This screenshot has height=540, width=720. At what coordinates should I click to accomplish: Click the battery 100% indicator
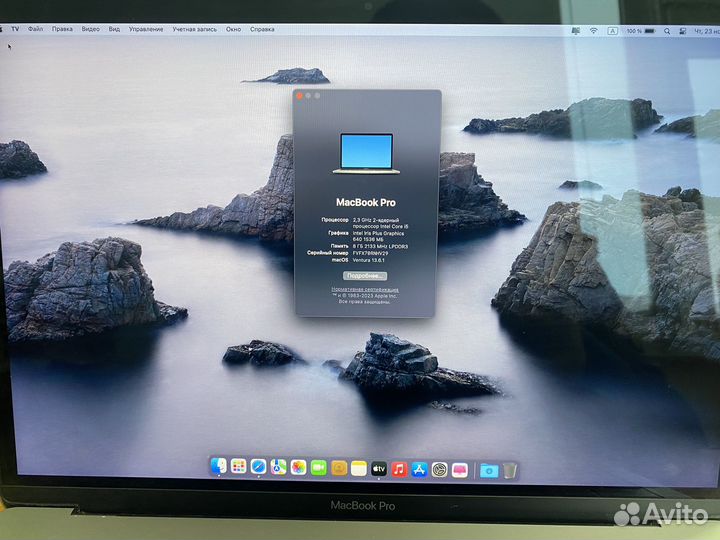coord(641,31)
